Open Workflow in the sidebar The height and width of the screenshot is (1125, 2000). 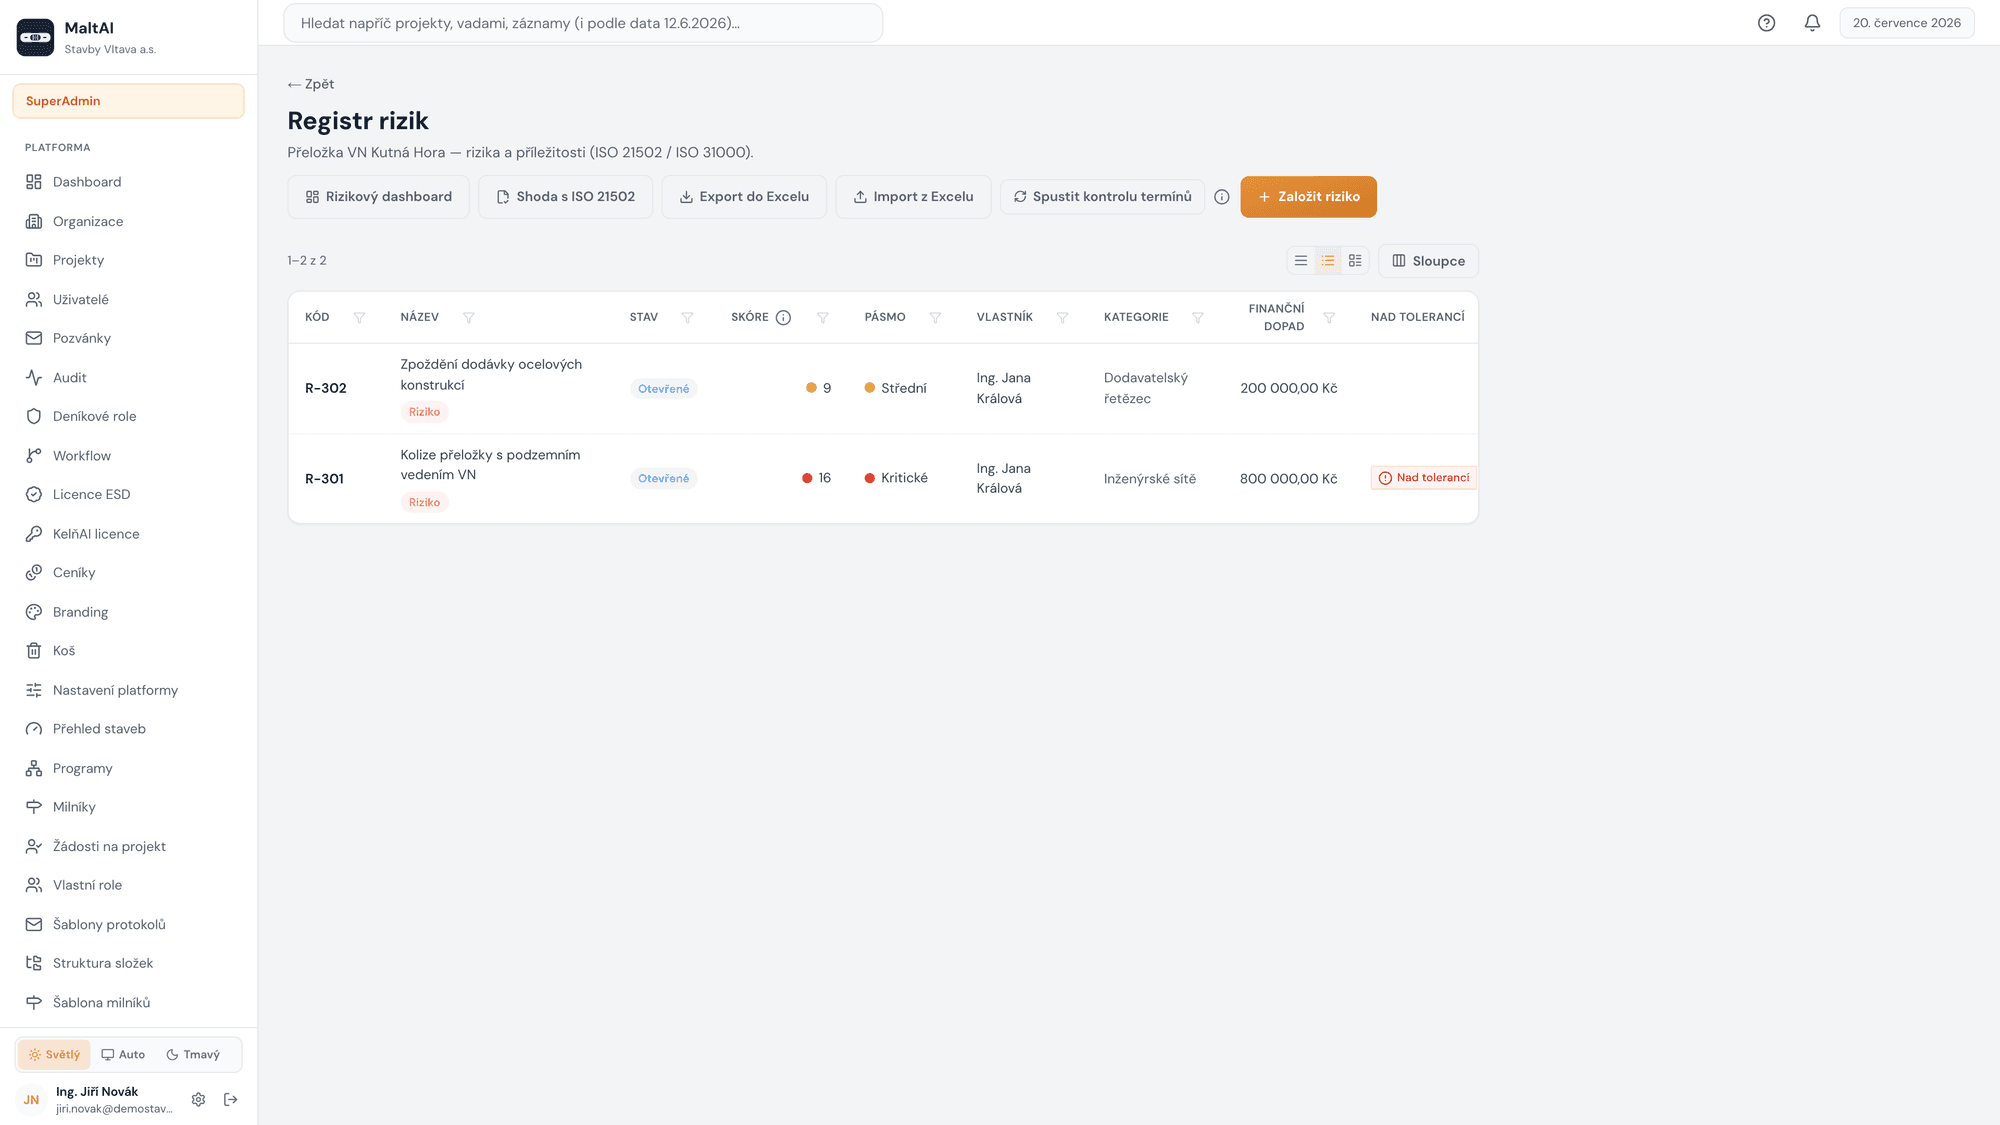point(128,456)
